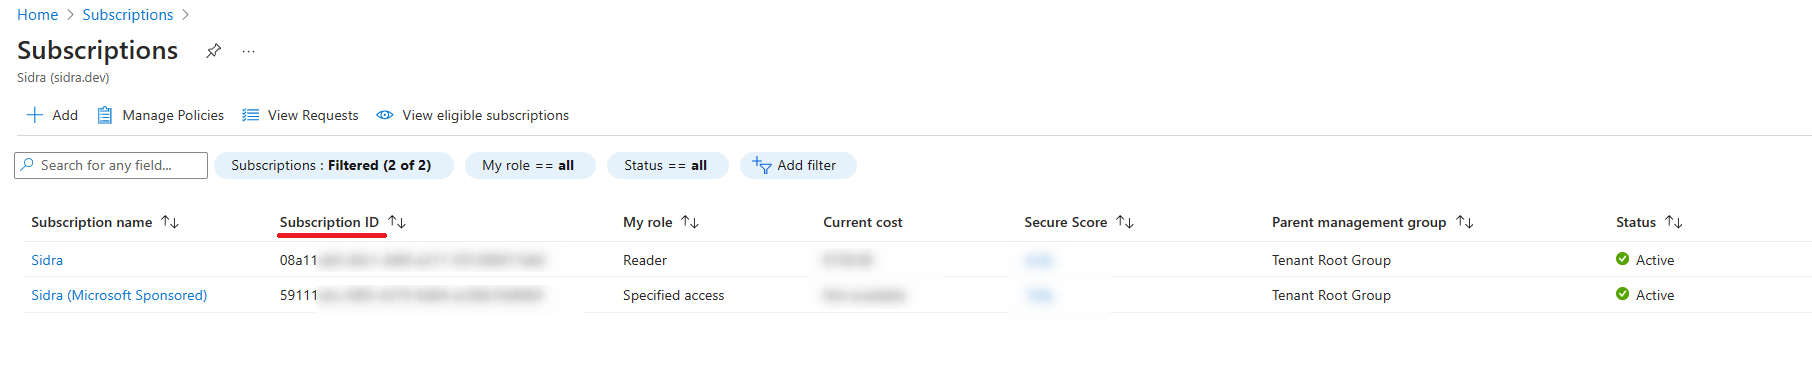Sort by Subscription name arrows

click(x=170, y=222)
